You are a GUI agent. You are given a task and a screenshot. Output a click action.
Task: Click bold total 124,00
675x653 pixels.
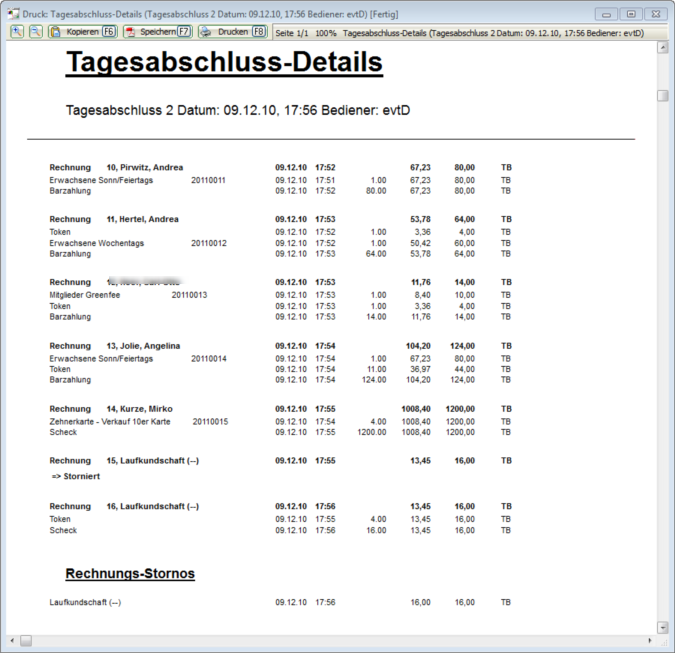pyautogui.click(x=462, y=346)
